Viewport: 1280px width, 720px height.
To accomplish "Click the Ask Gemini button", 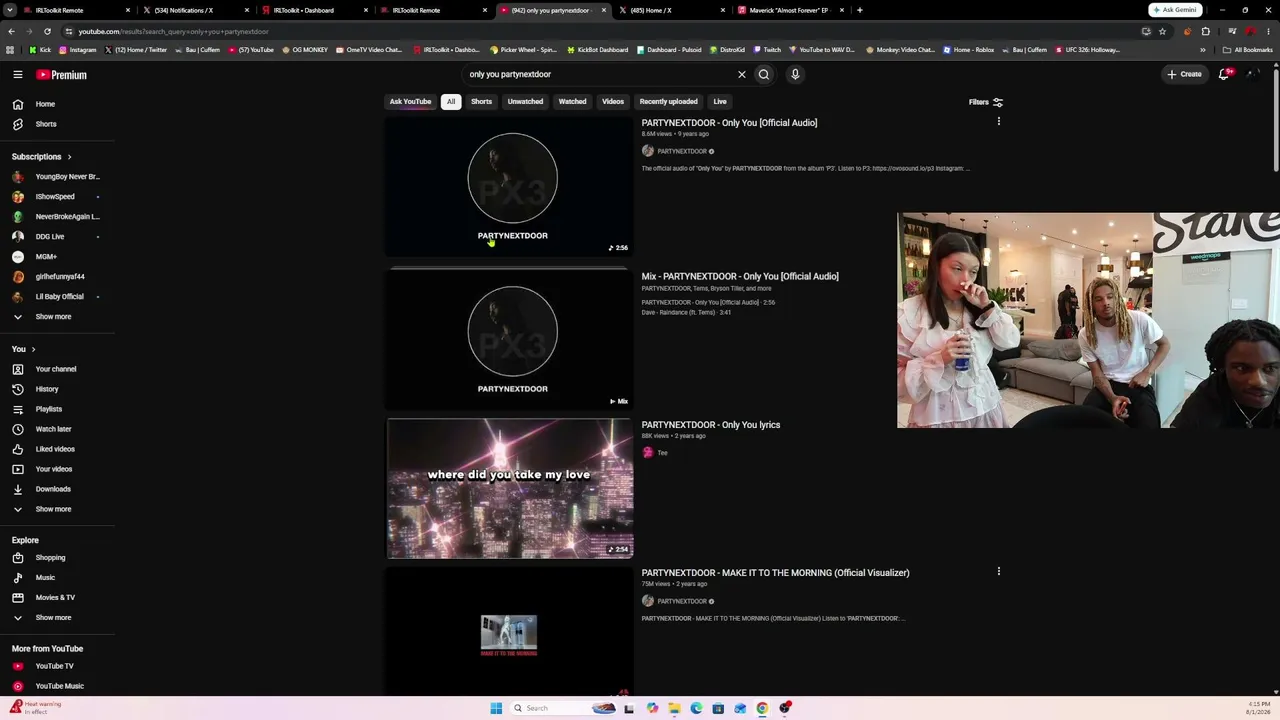I will (1175, 10).
